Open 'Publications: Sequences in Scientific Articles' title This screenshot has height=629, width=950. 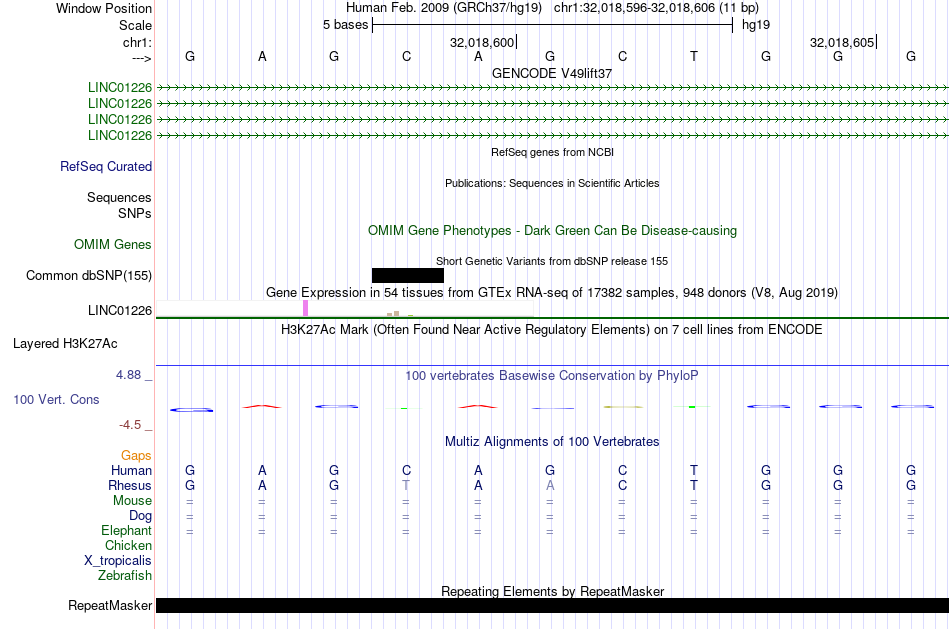552,183
